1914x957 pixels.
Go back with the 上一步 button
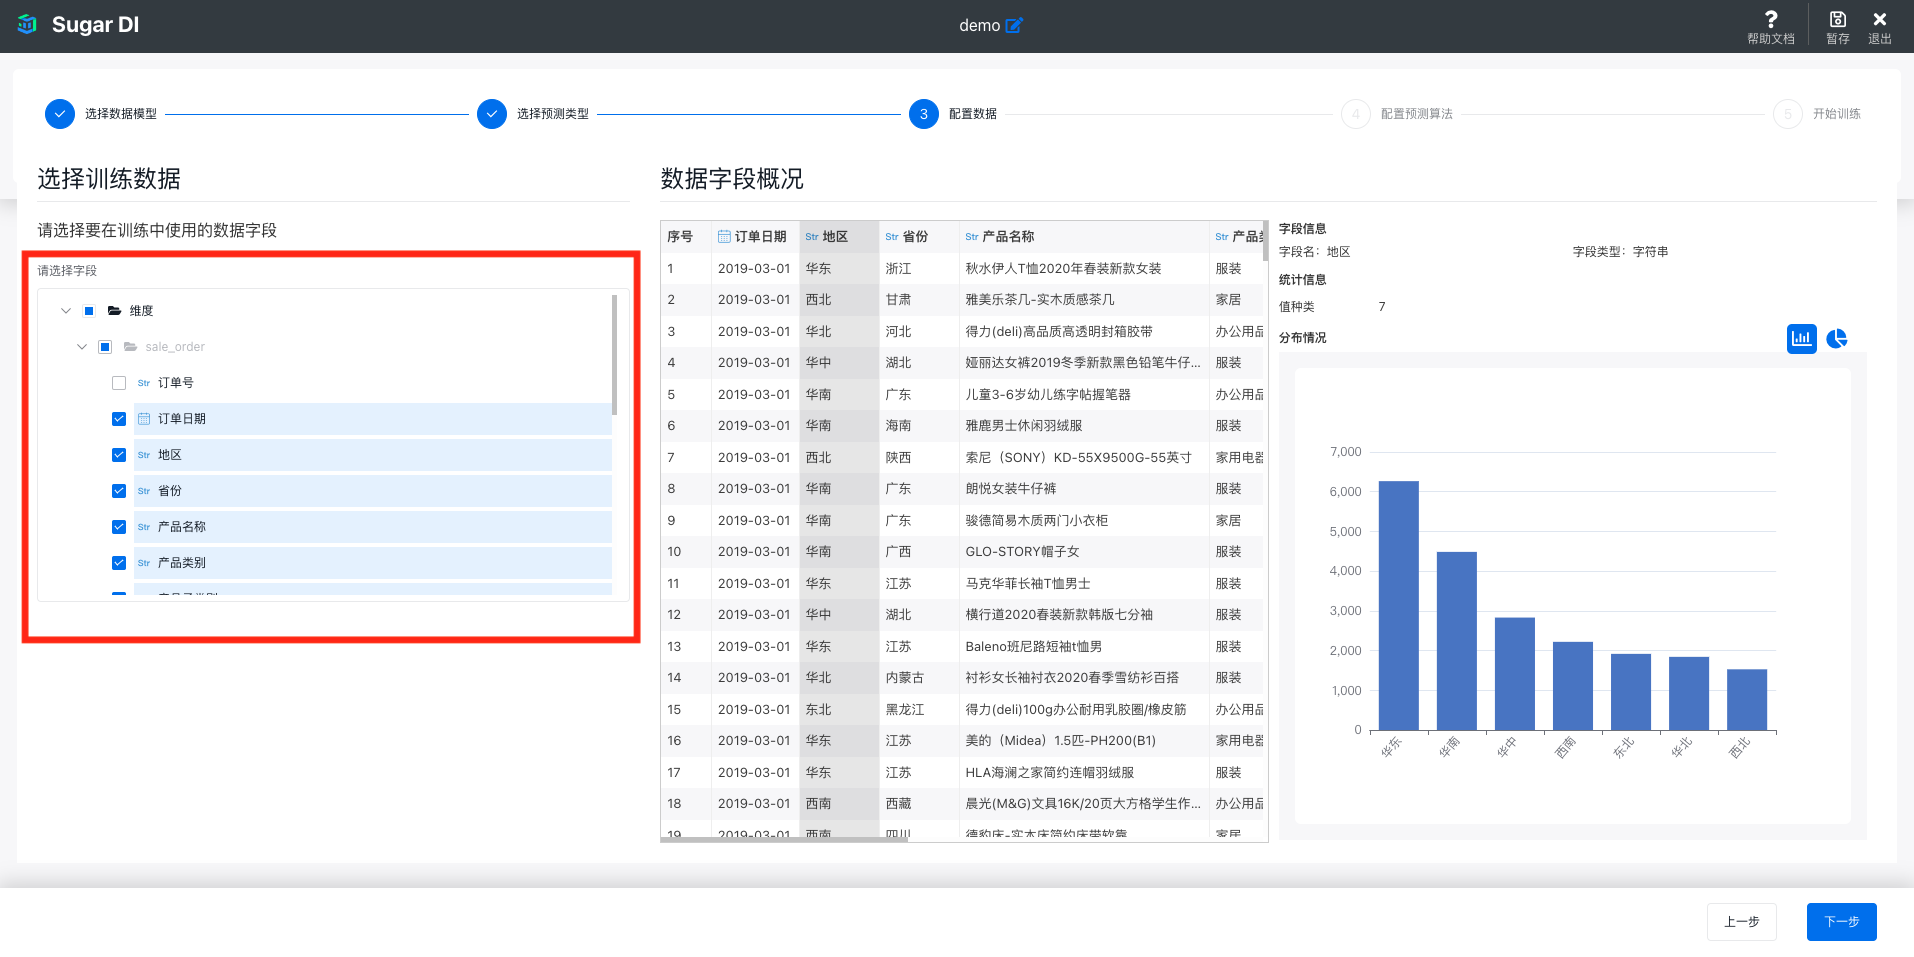click(x=1742, y=922)
